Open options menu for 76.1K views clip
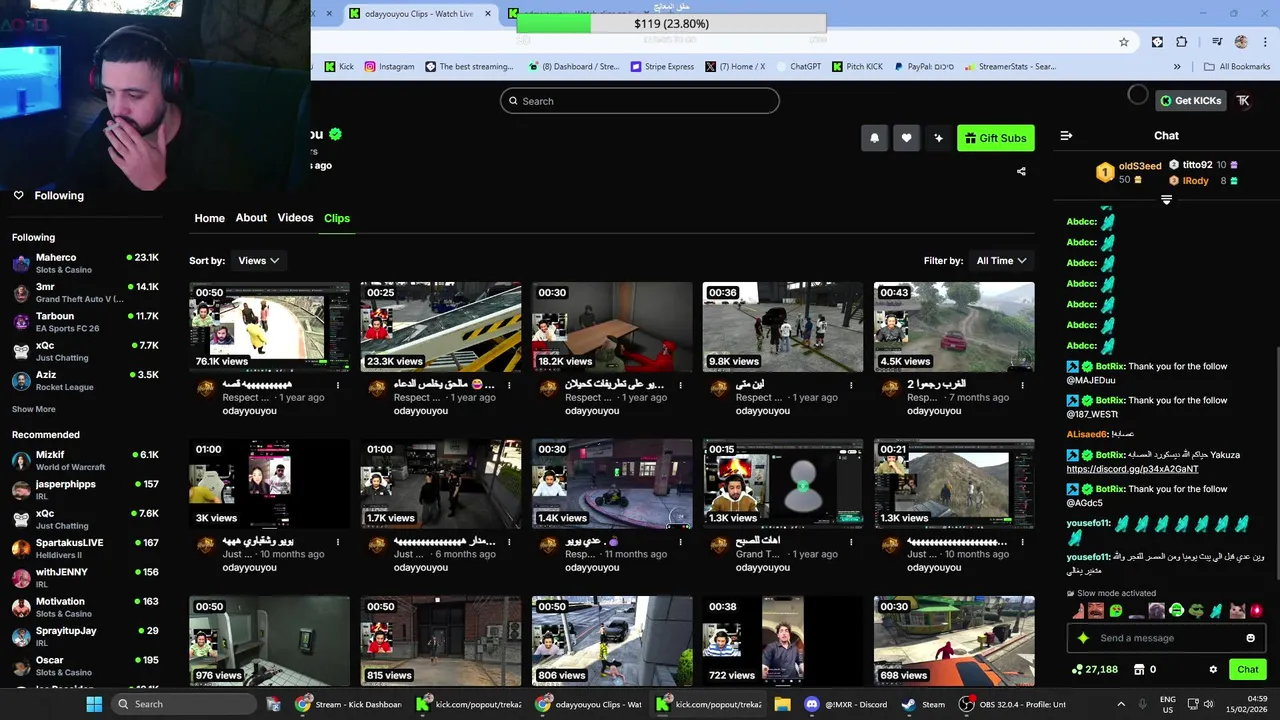The width and height of the screenshot is (1280, 720). [x=338, y=385]
